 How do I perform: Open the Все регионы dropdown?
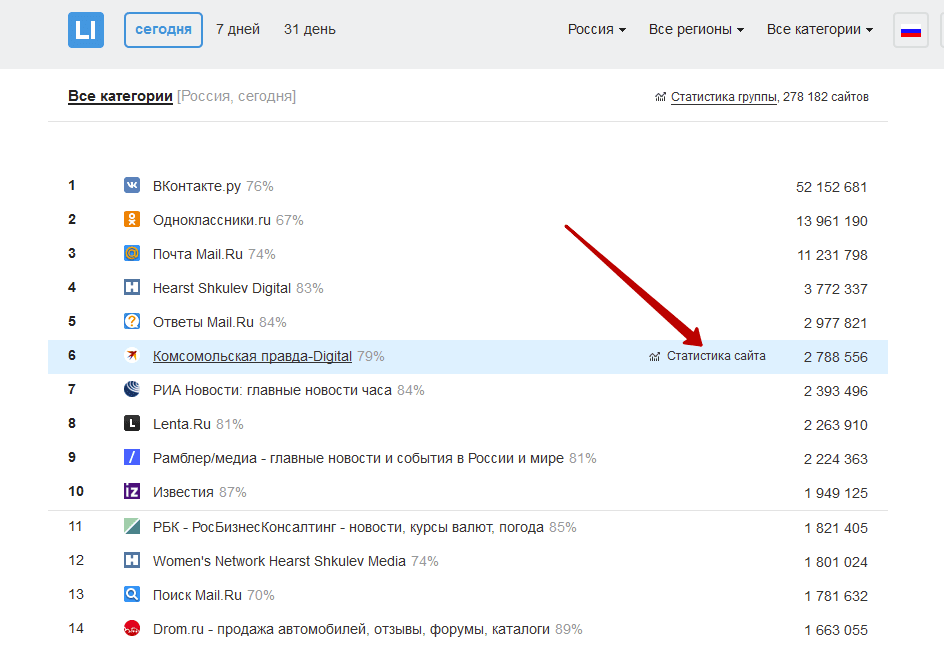coord(696,30)
